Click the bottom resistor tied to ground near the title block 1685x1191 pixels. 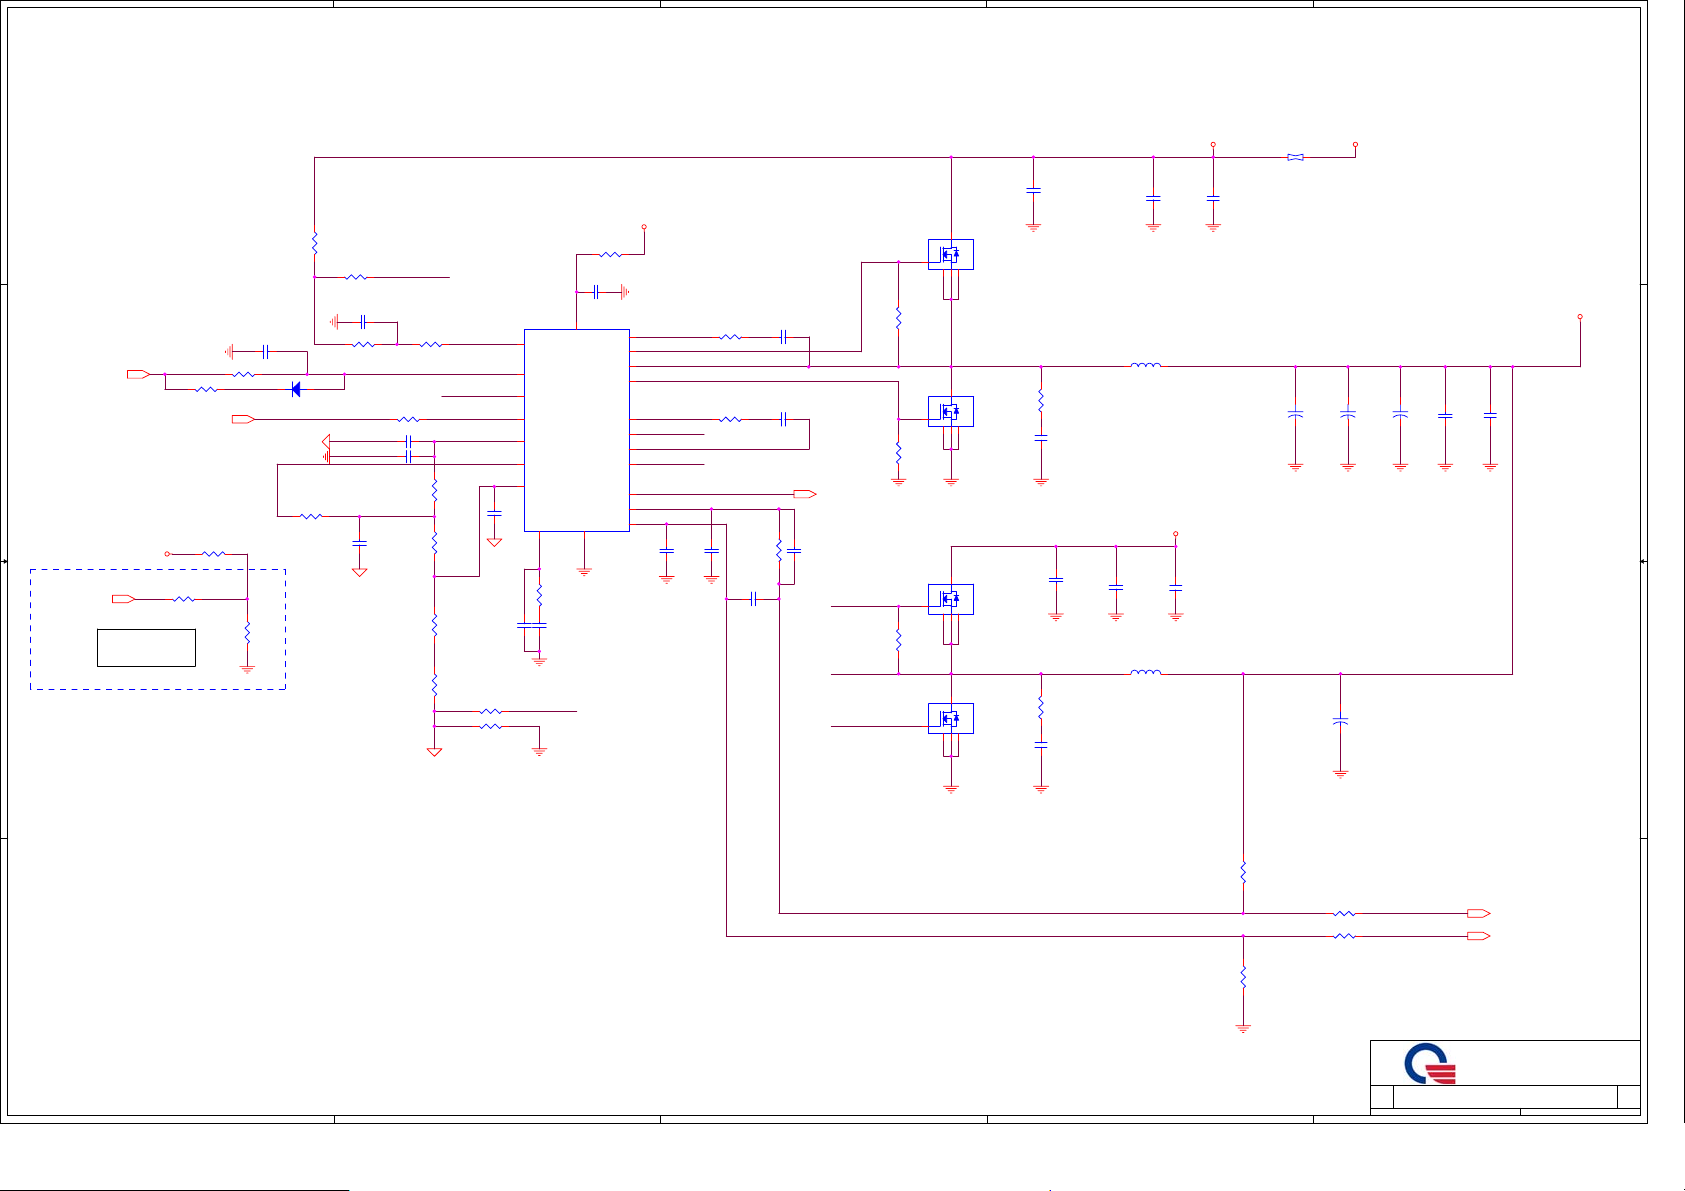click(1243, 977)
